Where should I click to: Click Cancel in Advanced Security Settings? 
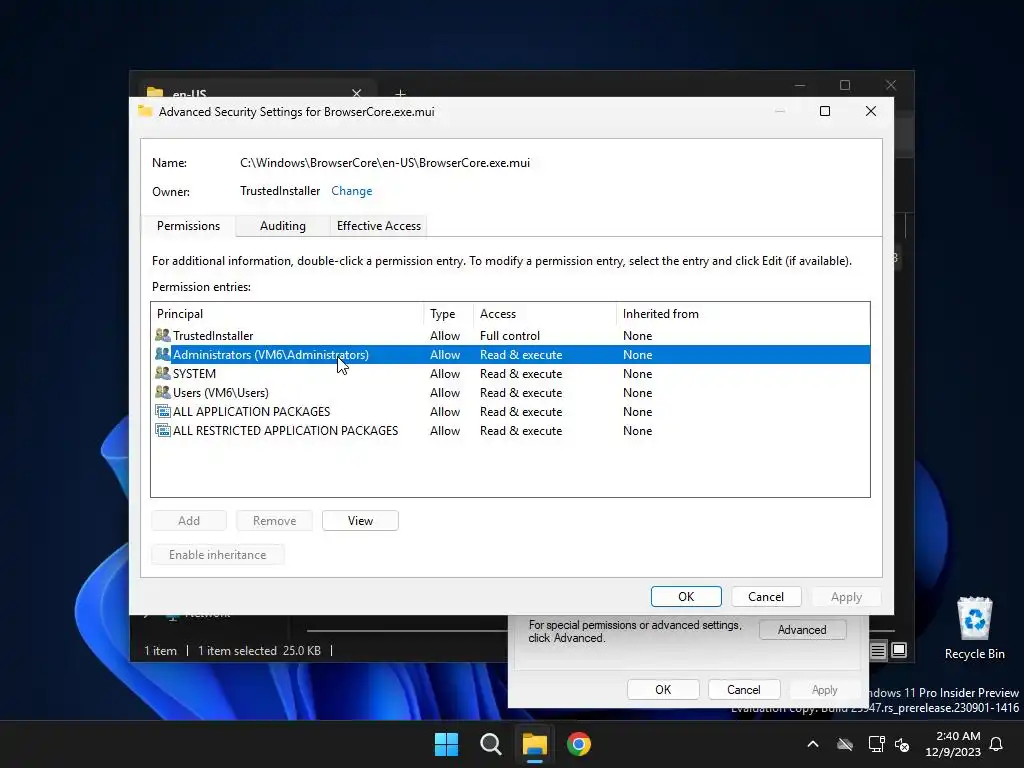(765, 597)
